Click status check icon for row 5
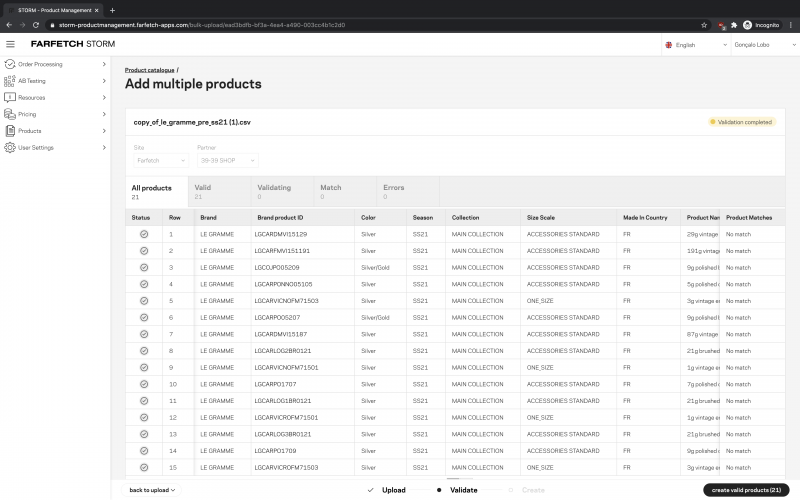Viewport: 800px width, 500px height. [144, 301]
